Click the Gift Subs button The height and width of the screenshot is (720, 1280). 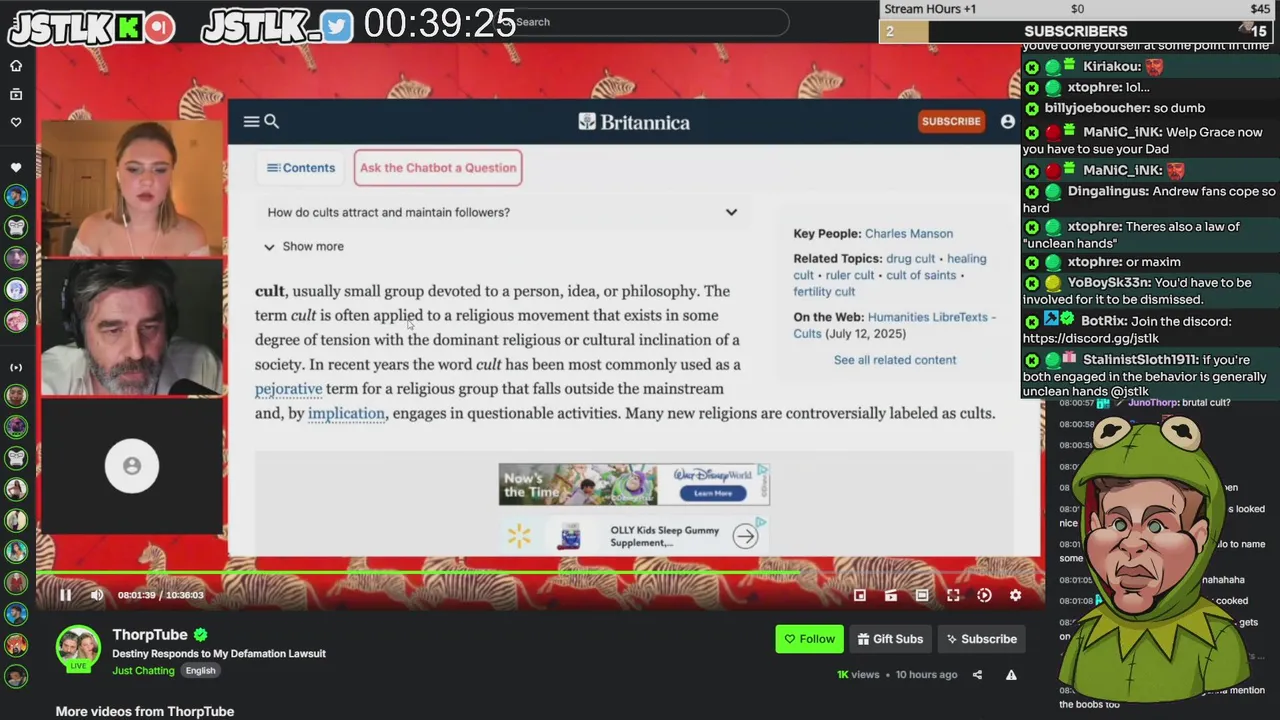[890, 639]
